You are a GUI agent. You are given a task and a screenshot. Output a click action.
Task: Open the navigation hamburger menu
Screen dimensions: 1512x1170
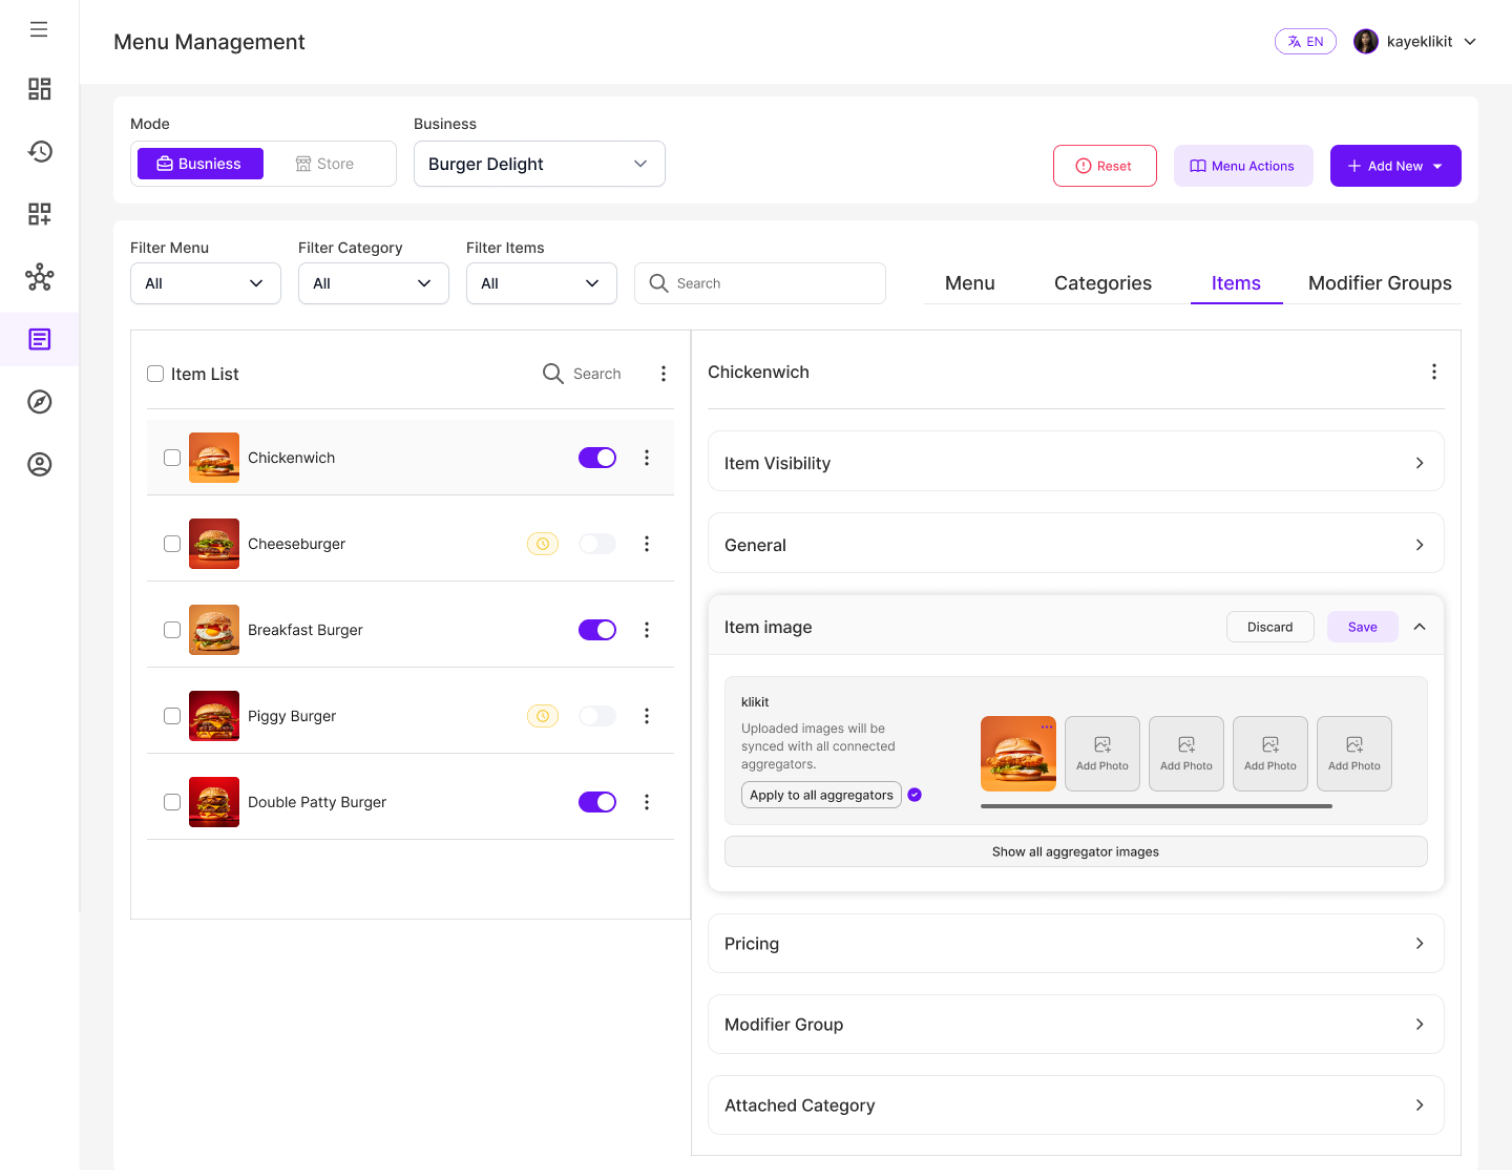[39, 29]
